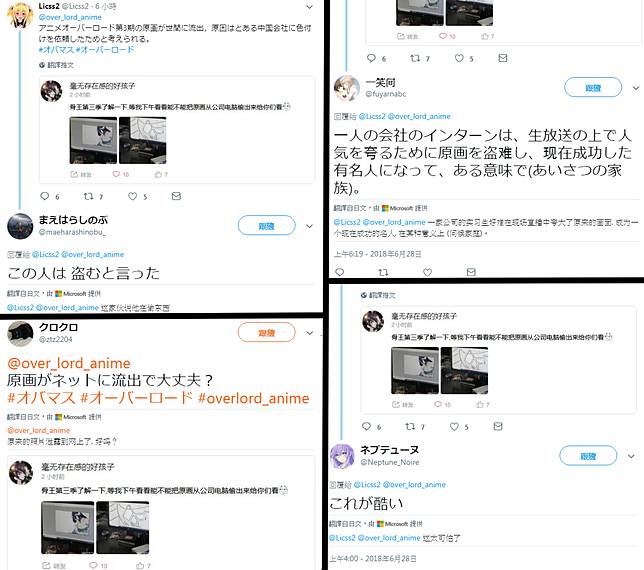
Task: Open the #オバマス hashtag in Licss2's tweet
Action: (x=55, y=50)
